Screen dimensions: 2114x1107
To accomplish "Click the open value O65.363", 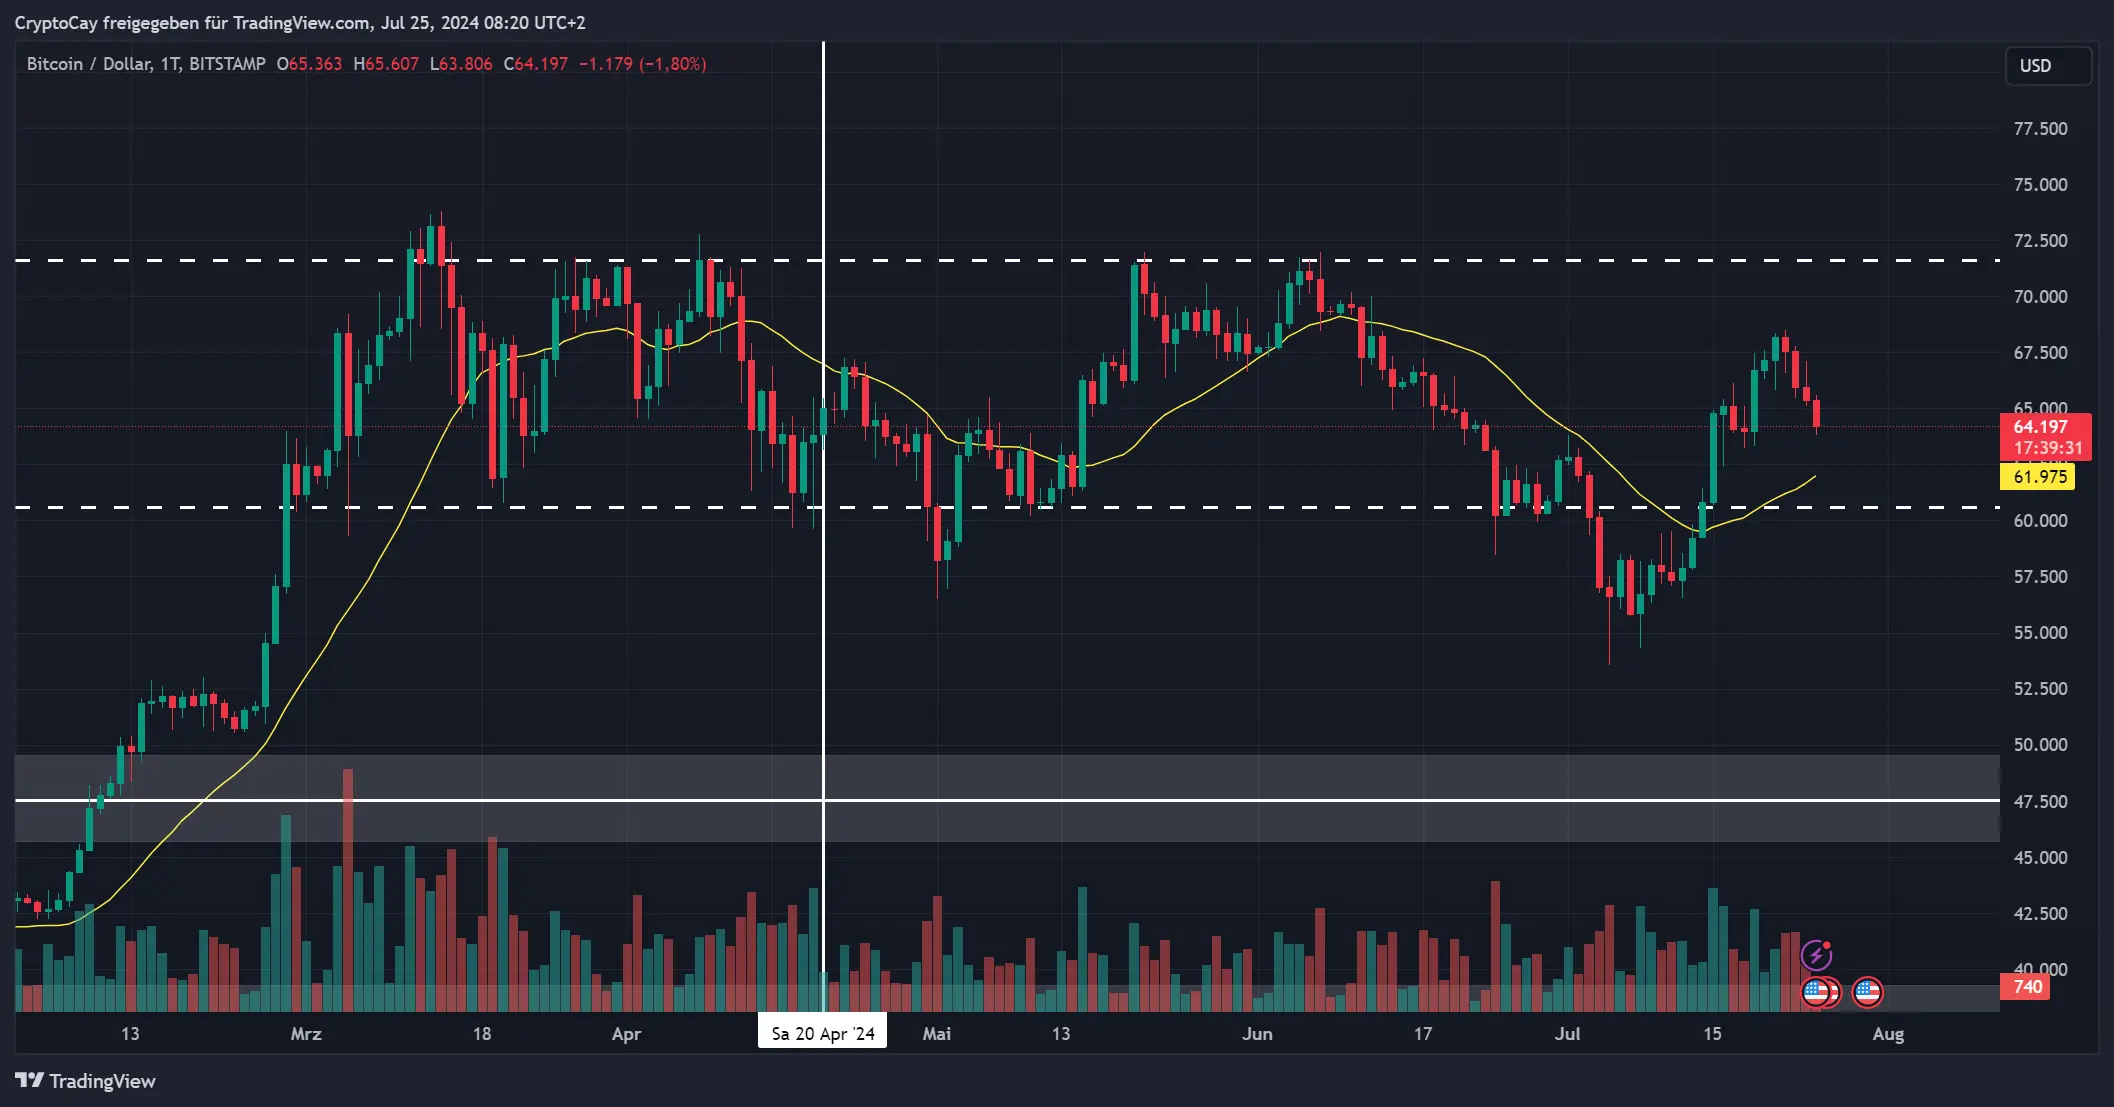I will pyautogui.click(x=310, y=64).
